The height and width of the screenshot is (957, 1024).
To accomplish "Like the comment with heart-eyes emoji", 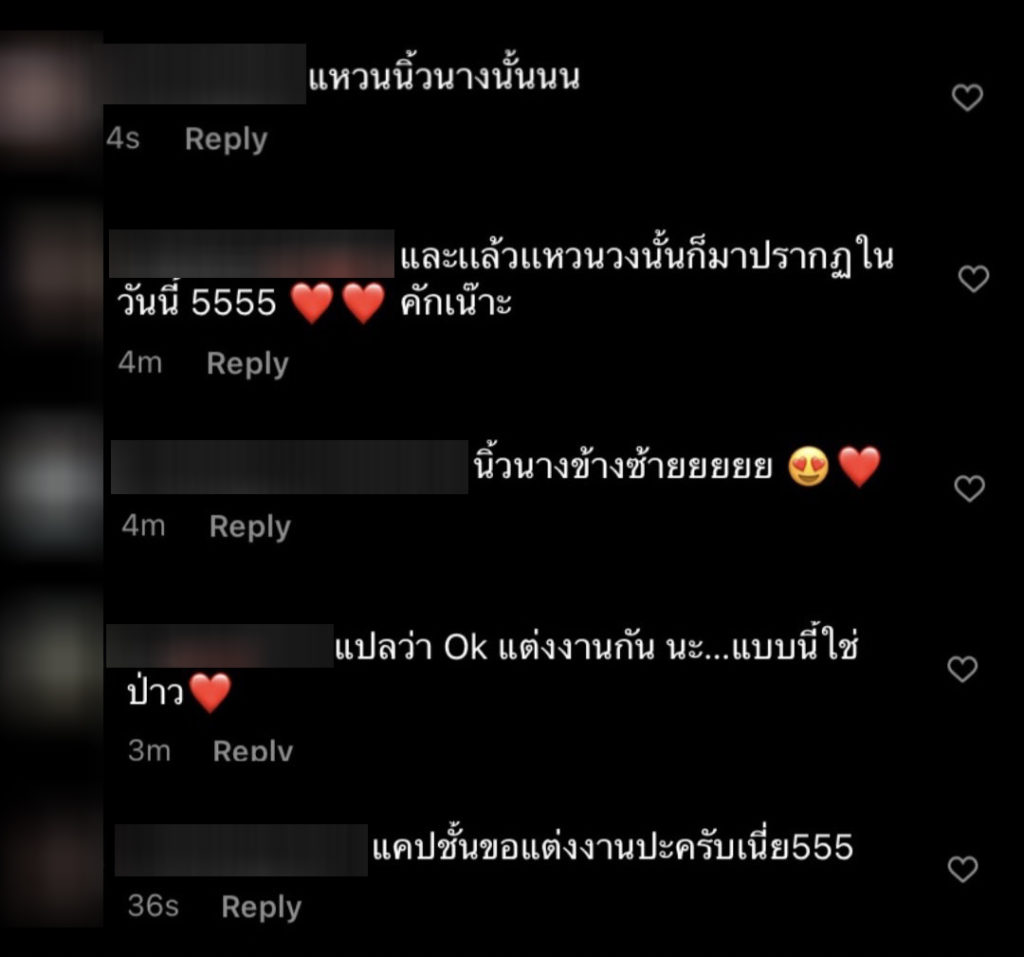I will pos(969,489).
